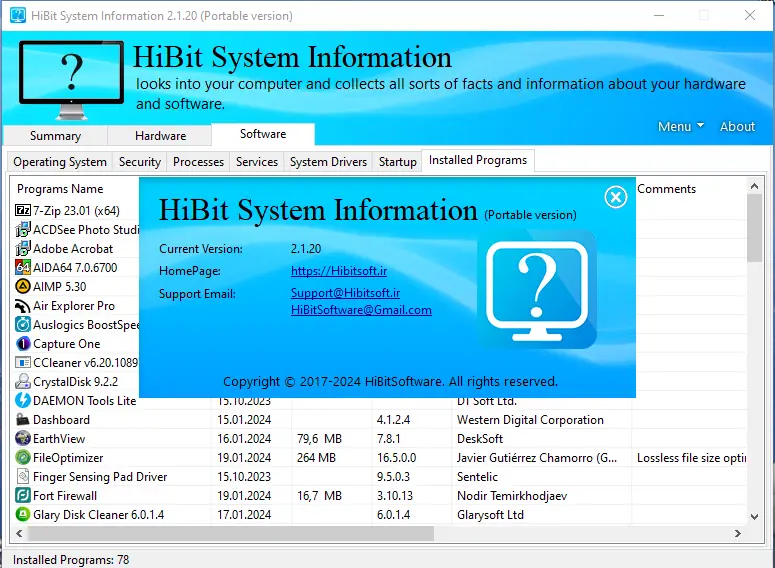This screenshot has height=568, width=775.
Task: Click the Western Digital Corporation publisher cell
Action: [x=530, y=420]
